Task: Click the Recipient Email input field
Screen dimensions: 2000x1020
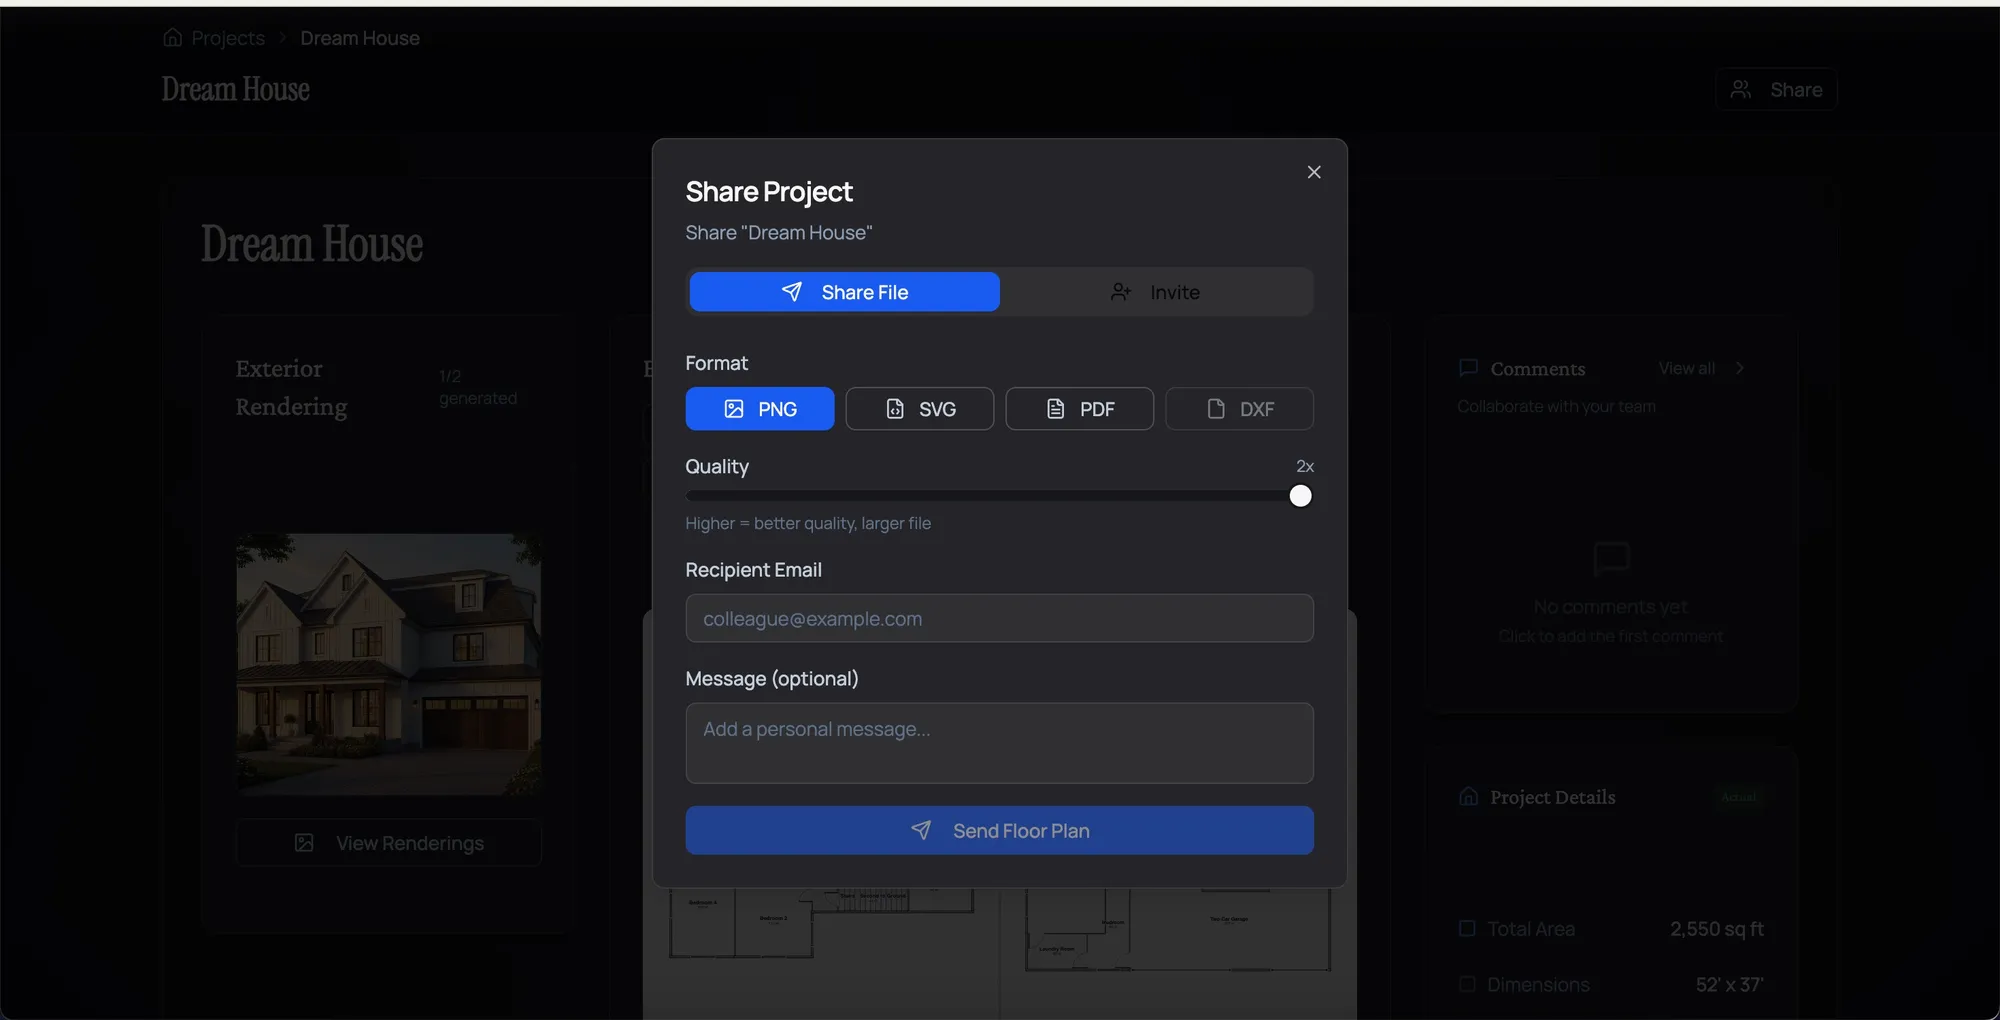Action: click(999, 618)
